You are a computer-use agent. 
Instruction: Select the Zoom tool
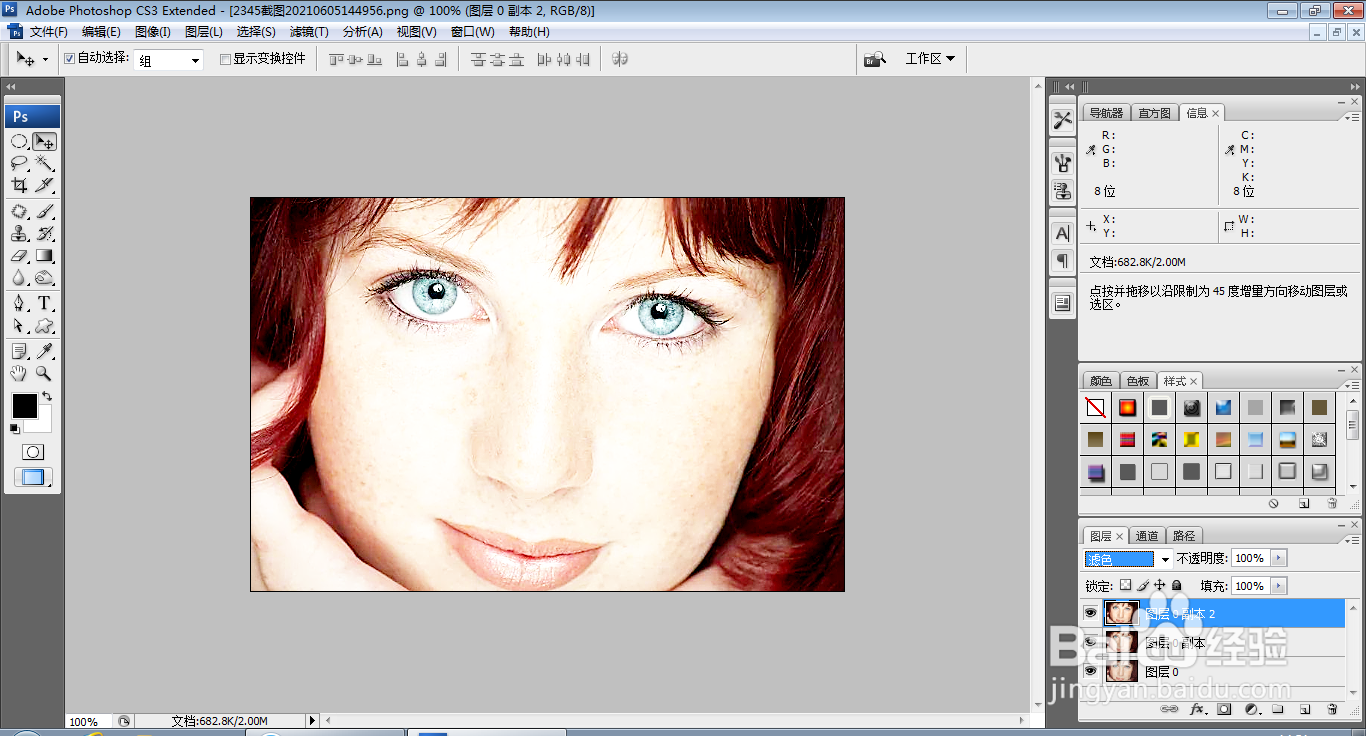[45, 373]
